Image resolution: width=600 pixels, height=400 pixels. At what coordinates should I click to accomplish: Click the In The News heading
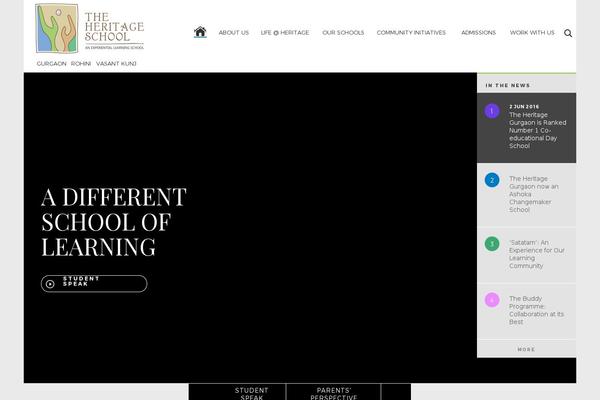pos(508,85)
